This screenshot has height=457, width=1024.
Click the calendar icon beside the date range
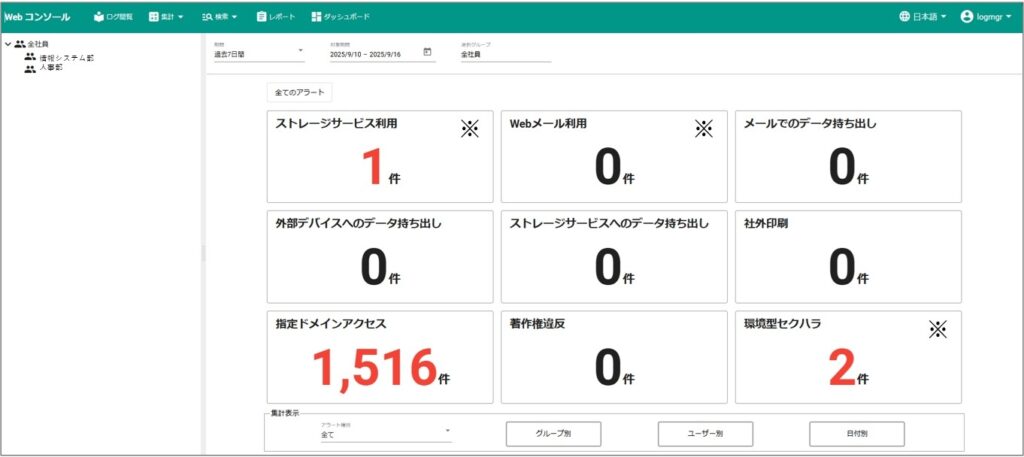427,53
